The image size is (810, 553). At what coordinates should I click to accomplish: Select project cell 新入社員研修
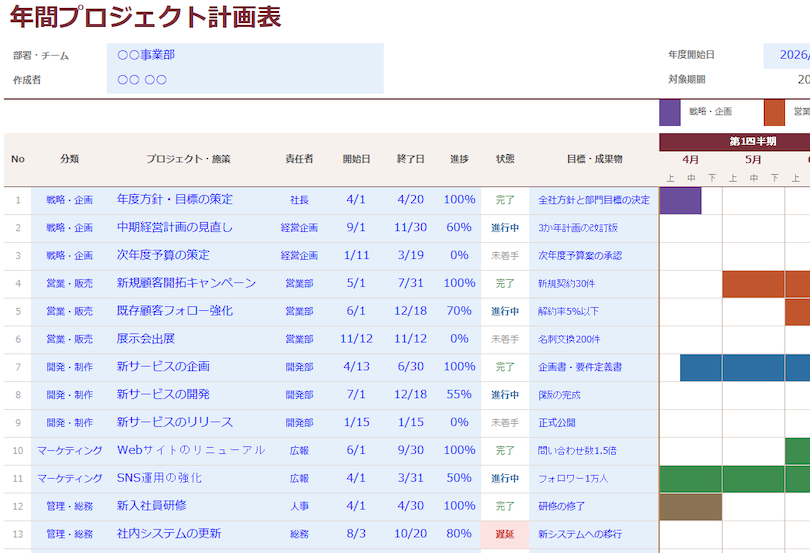(190, 507)
